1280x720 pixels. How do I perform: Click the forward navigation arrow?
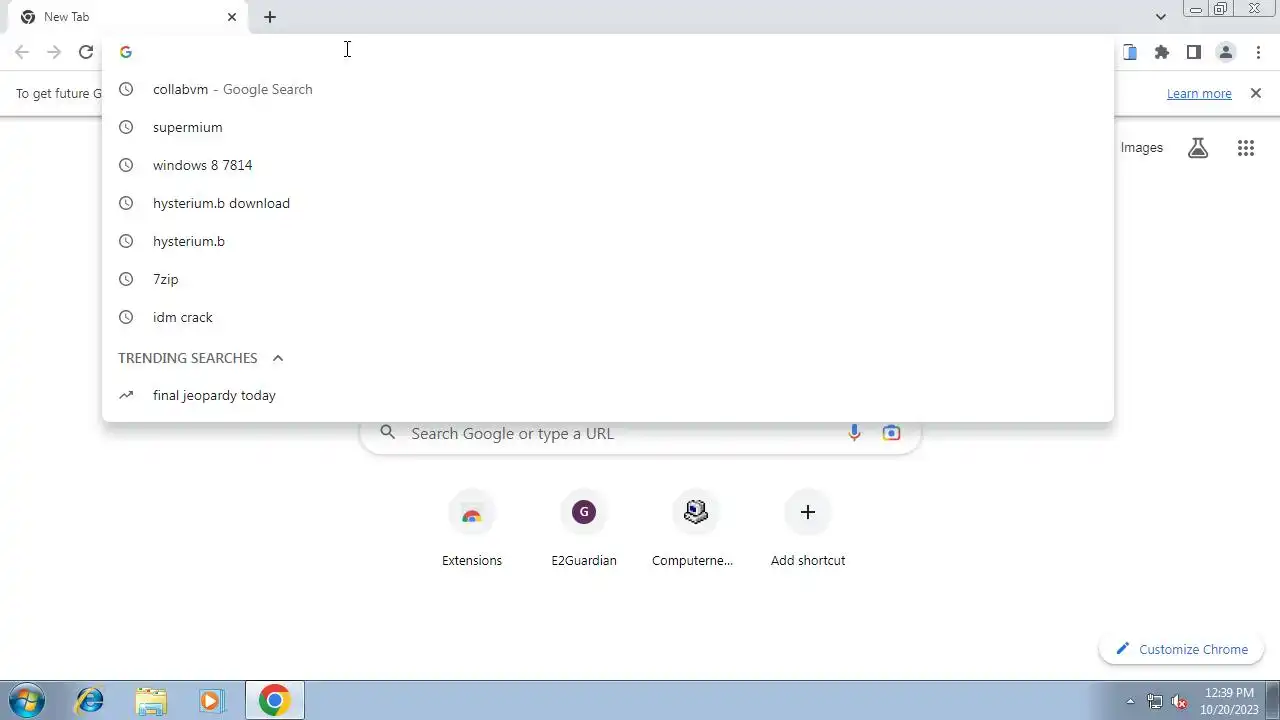tap(54, 52)
